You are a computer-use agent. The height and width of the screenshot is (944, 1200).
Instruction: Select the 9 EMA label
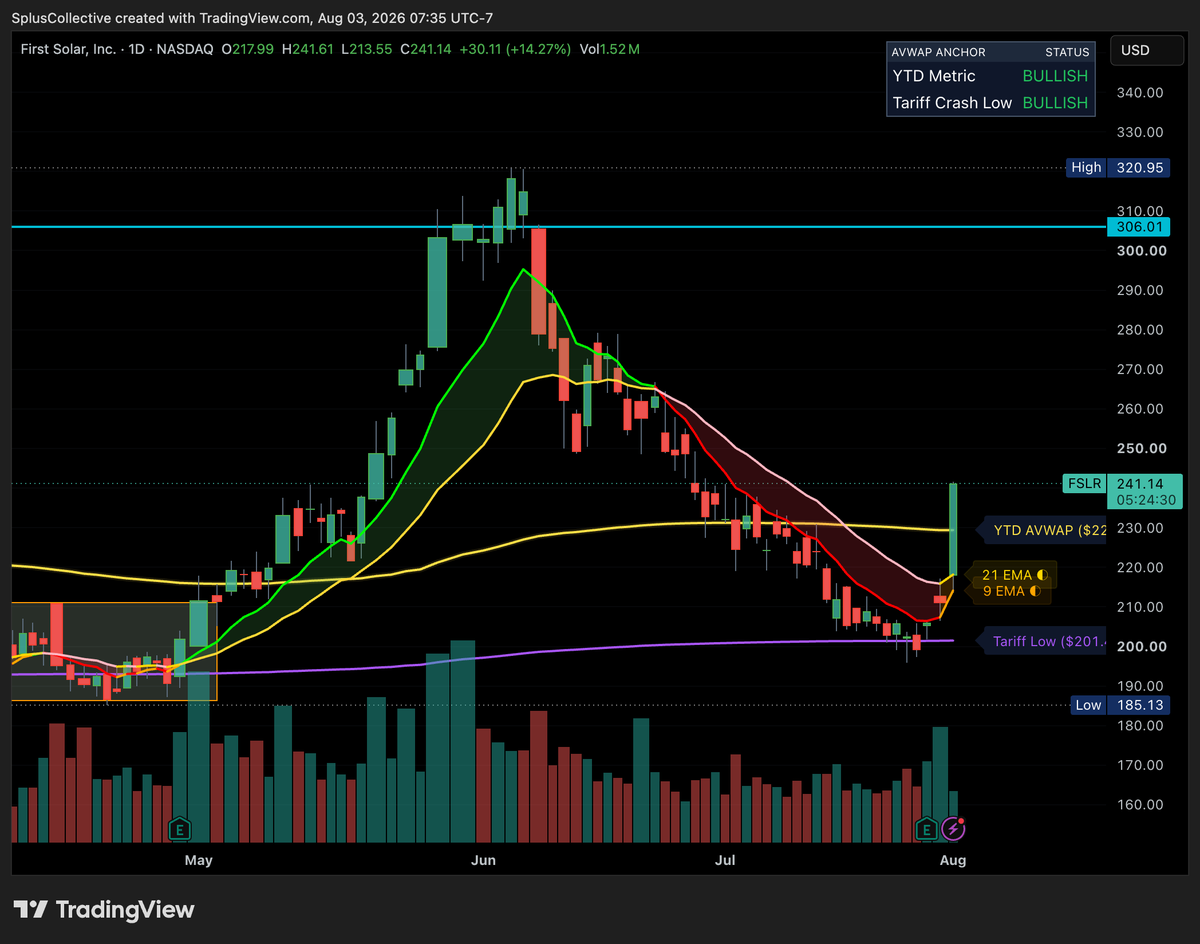[1007, 591]
